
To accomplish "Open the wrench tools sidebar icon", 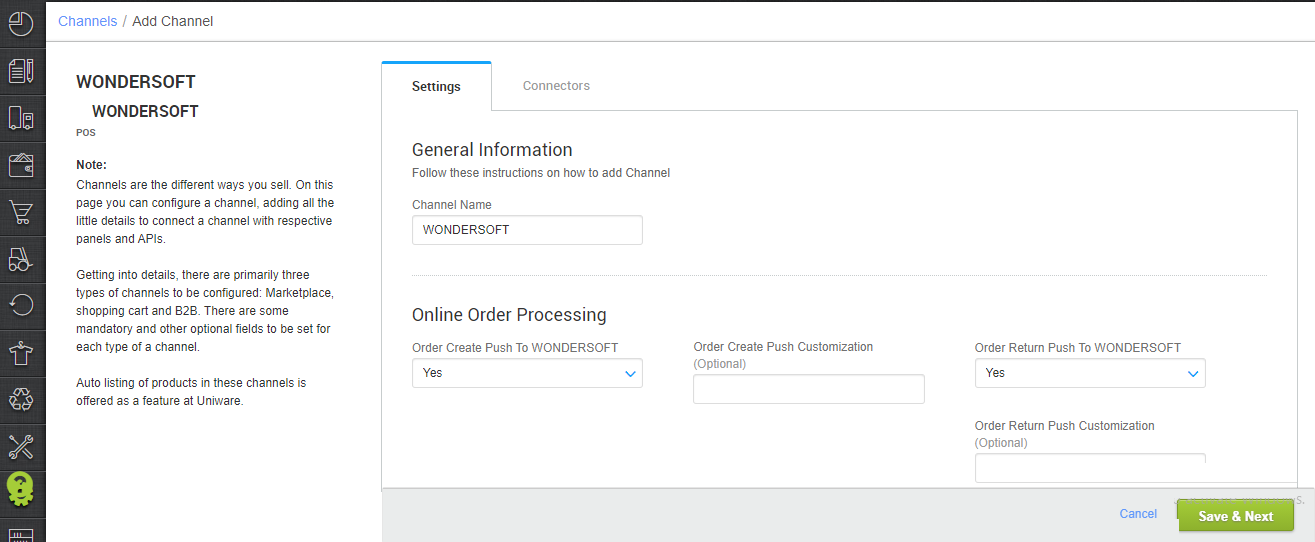I will coord(21,447).
